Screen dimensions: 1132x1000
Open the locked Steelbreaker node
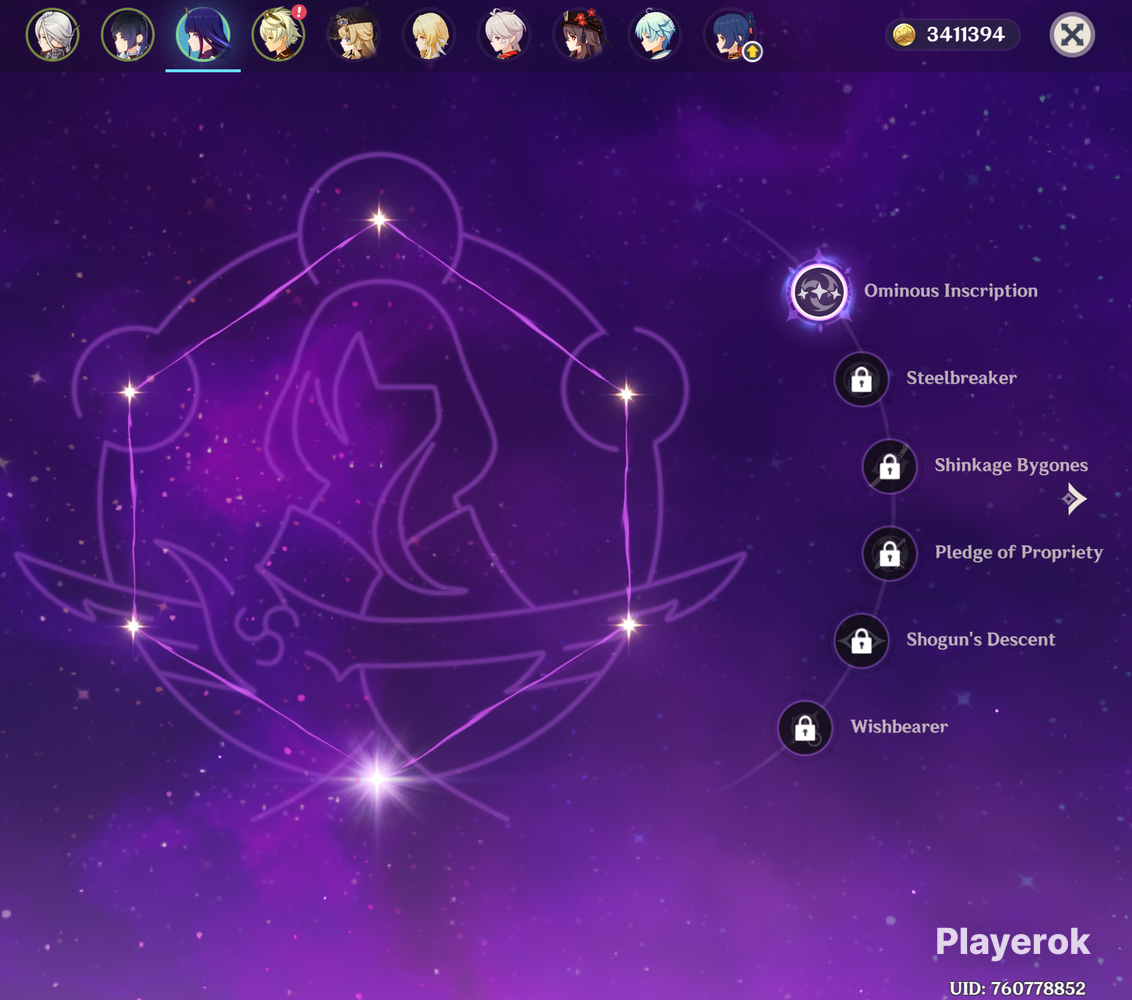point(861,378)
